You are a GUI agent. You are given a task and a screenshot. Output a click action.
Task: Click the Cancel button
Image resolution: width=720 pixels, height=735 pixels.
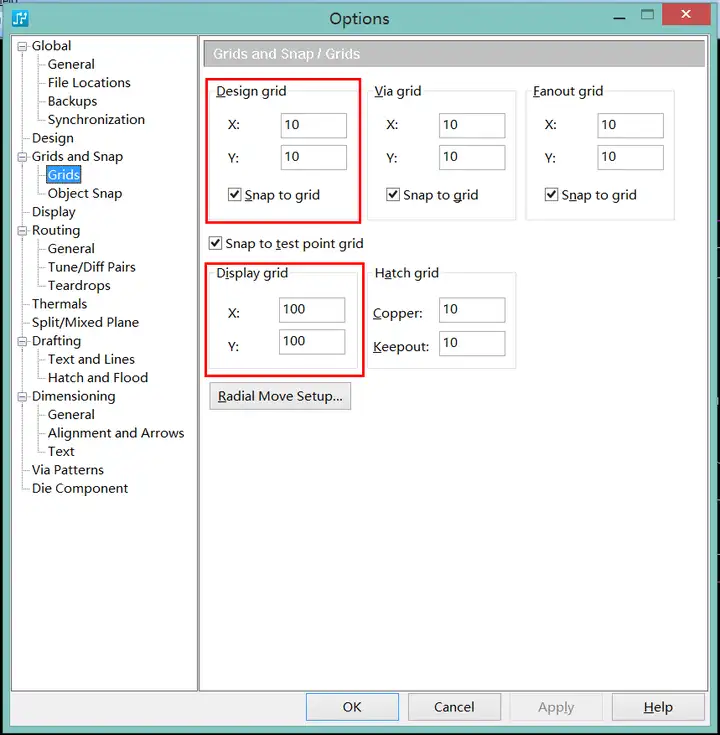coord(454,707)
